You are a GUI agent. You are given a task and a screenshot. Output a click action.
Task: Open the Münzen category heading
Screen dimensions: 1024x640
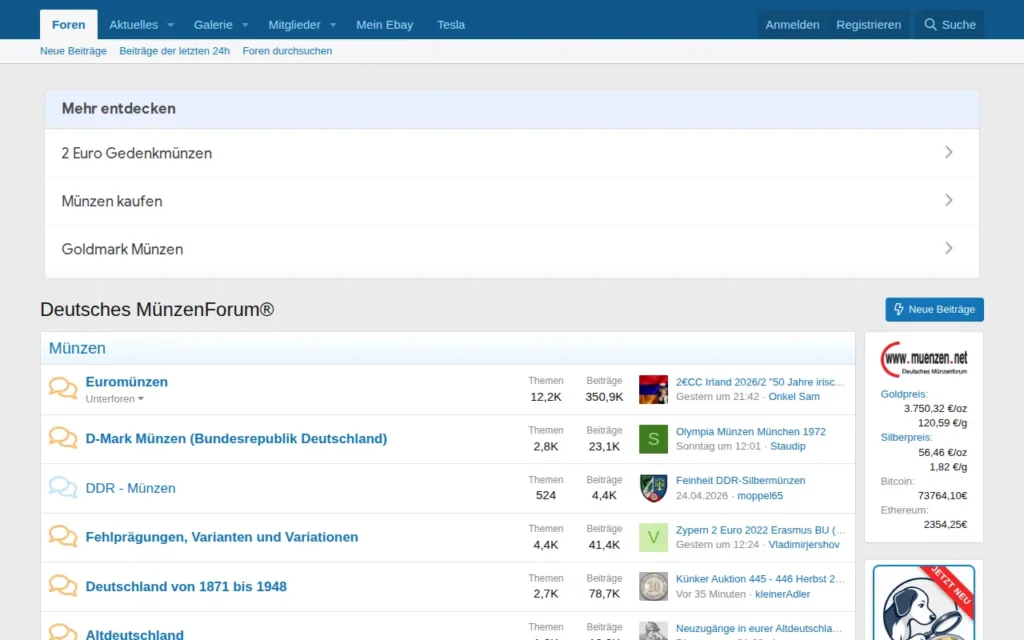[77, 348]
